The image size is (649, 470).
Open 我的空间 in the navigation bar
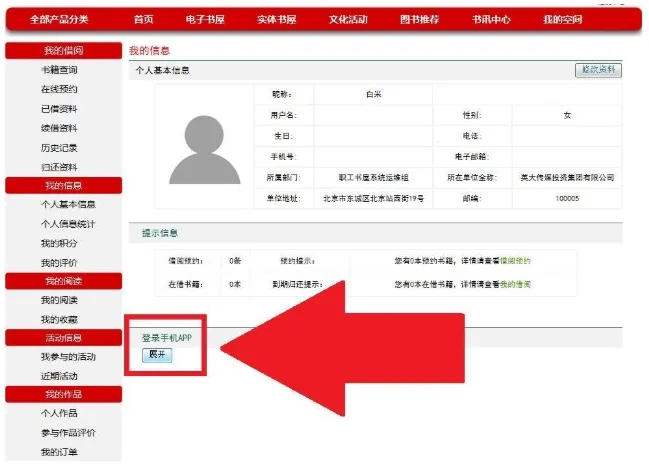click(562, 19)
